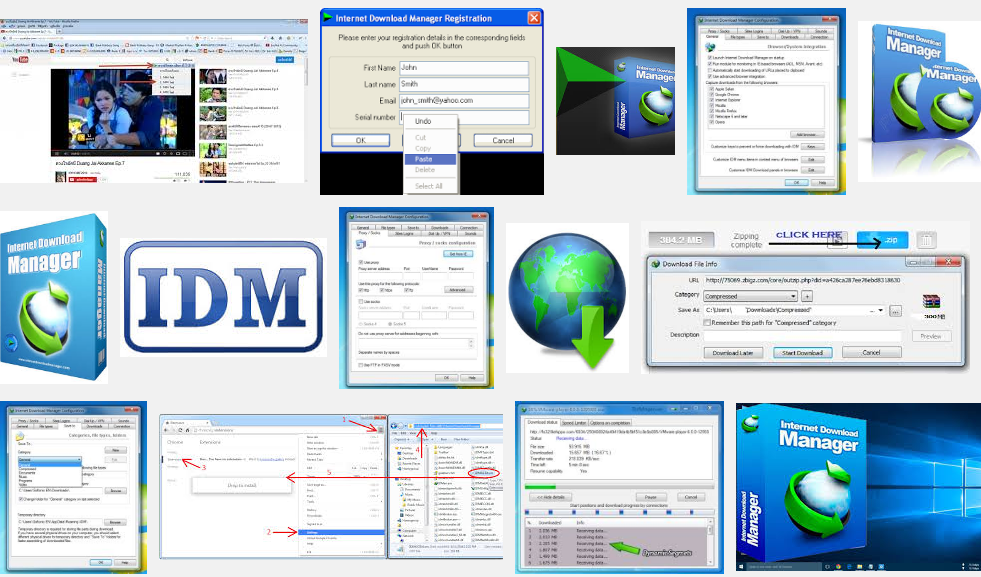The height and width of the screenshot is (577, 981).
Task: Click the Hide details button
Action: coord(551,497)
